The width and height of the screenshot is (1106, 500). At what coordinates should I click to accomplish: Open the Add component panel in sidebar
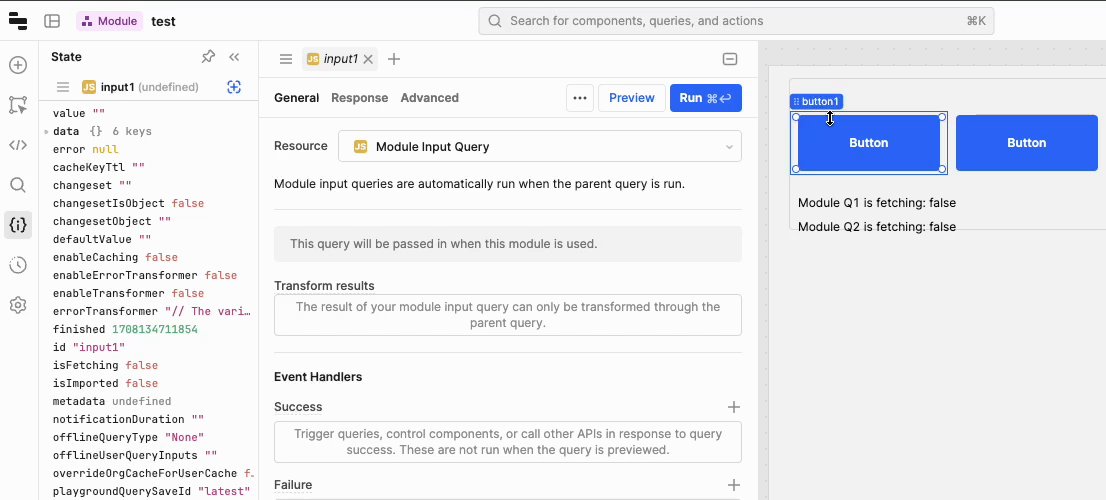coord(18,65)
